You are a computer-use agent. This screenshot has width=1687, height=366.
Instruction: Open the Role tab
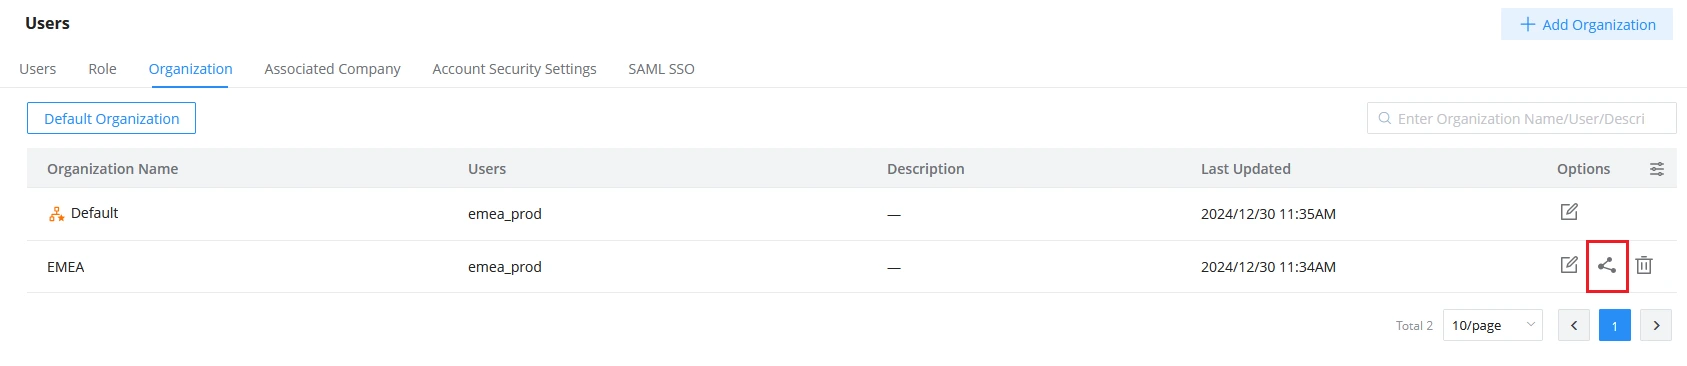(x=102, y=69)
